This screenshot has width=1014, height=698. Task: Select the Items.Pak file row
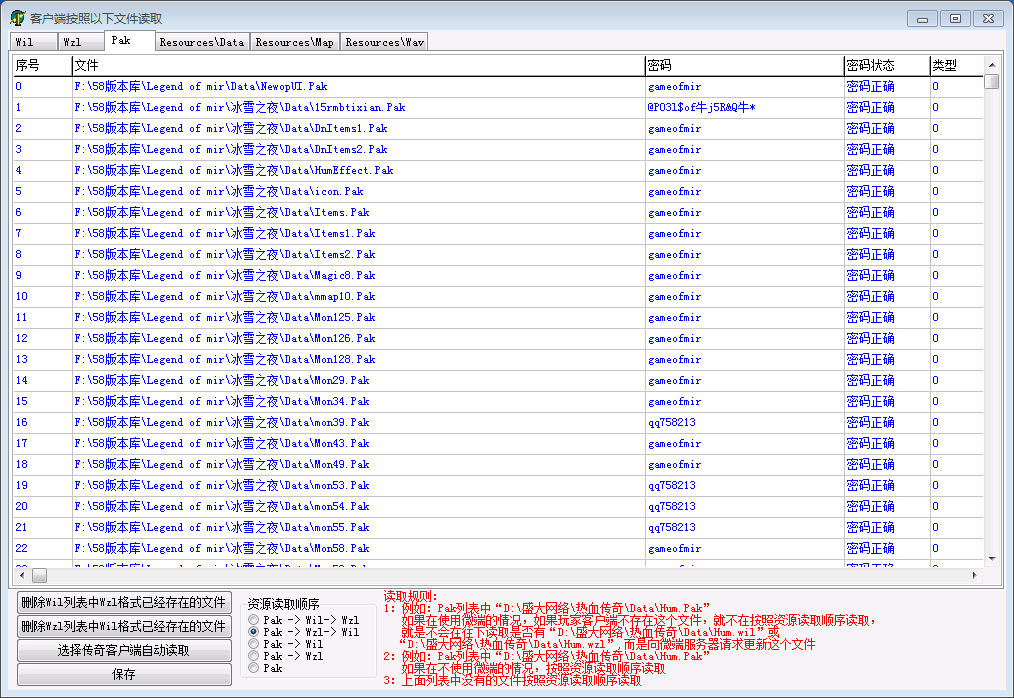coord(498,212)
